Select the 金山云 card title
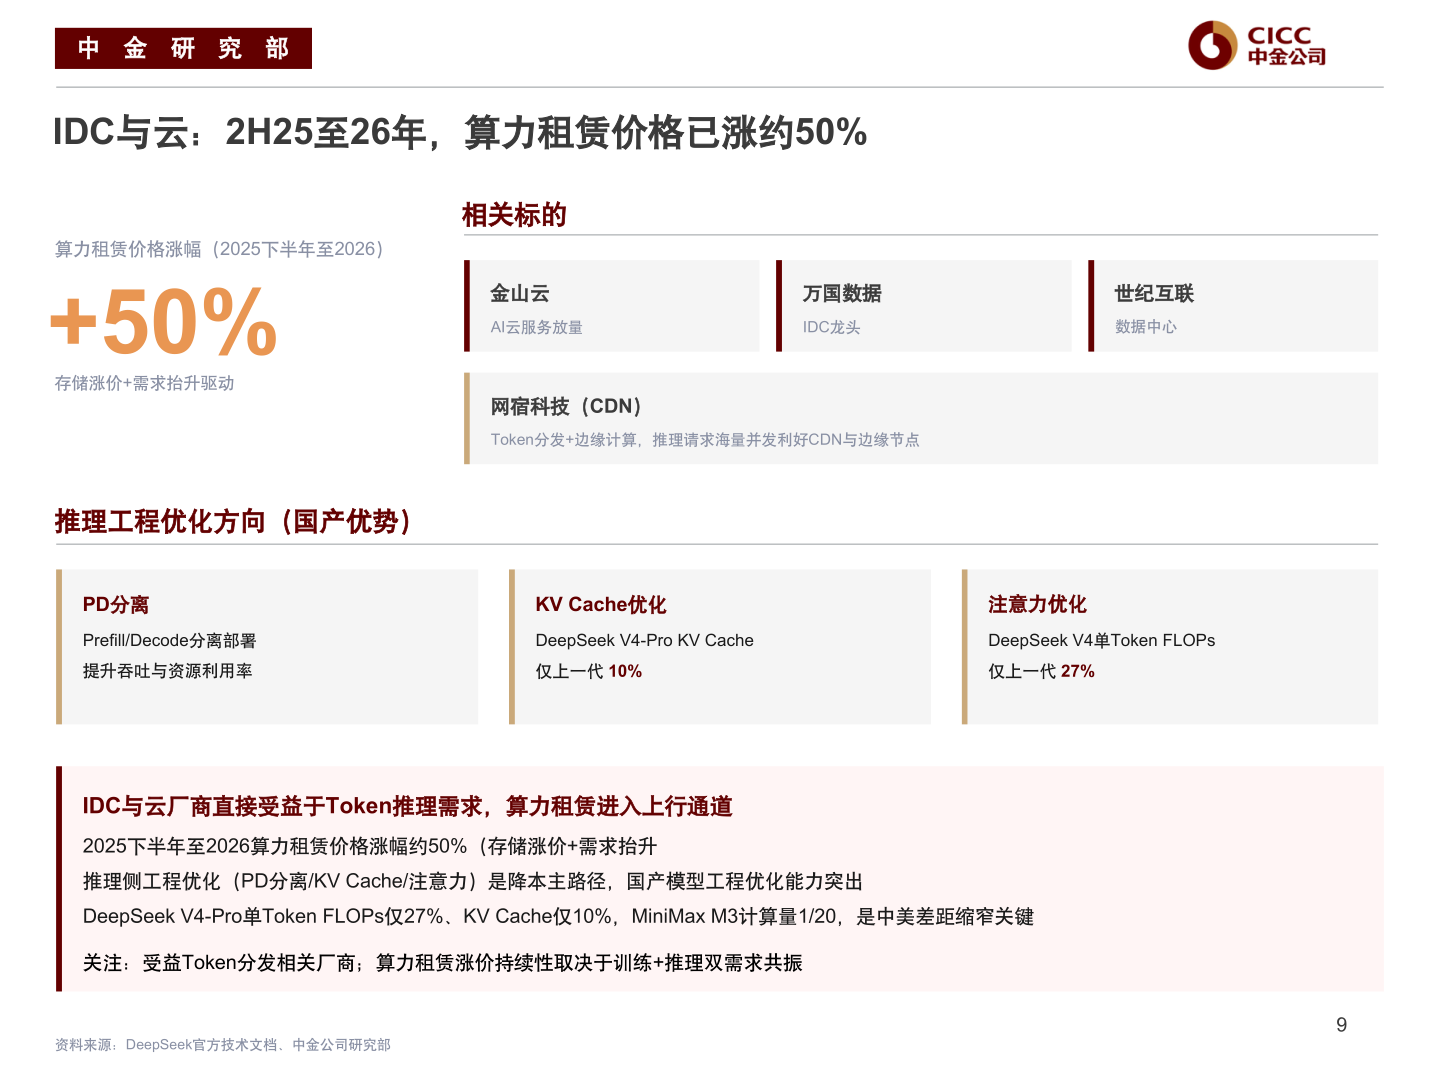 click(520, 293)
